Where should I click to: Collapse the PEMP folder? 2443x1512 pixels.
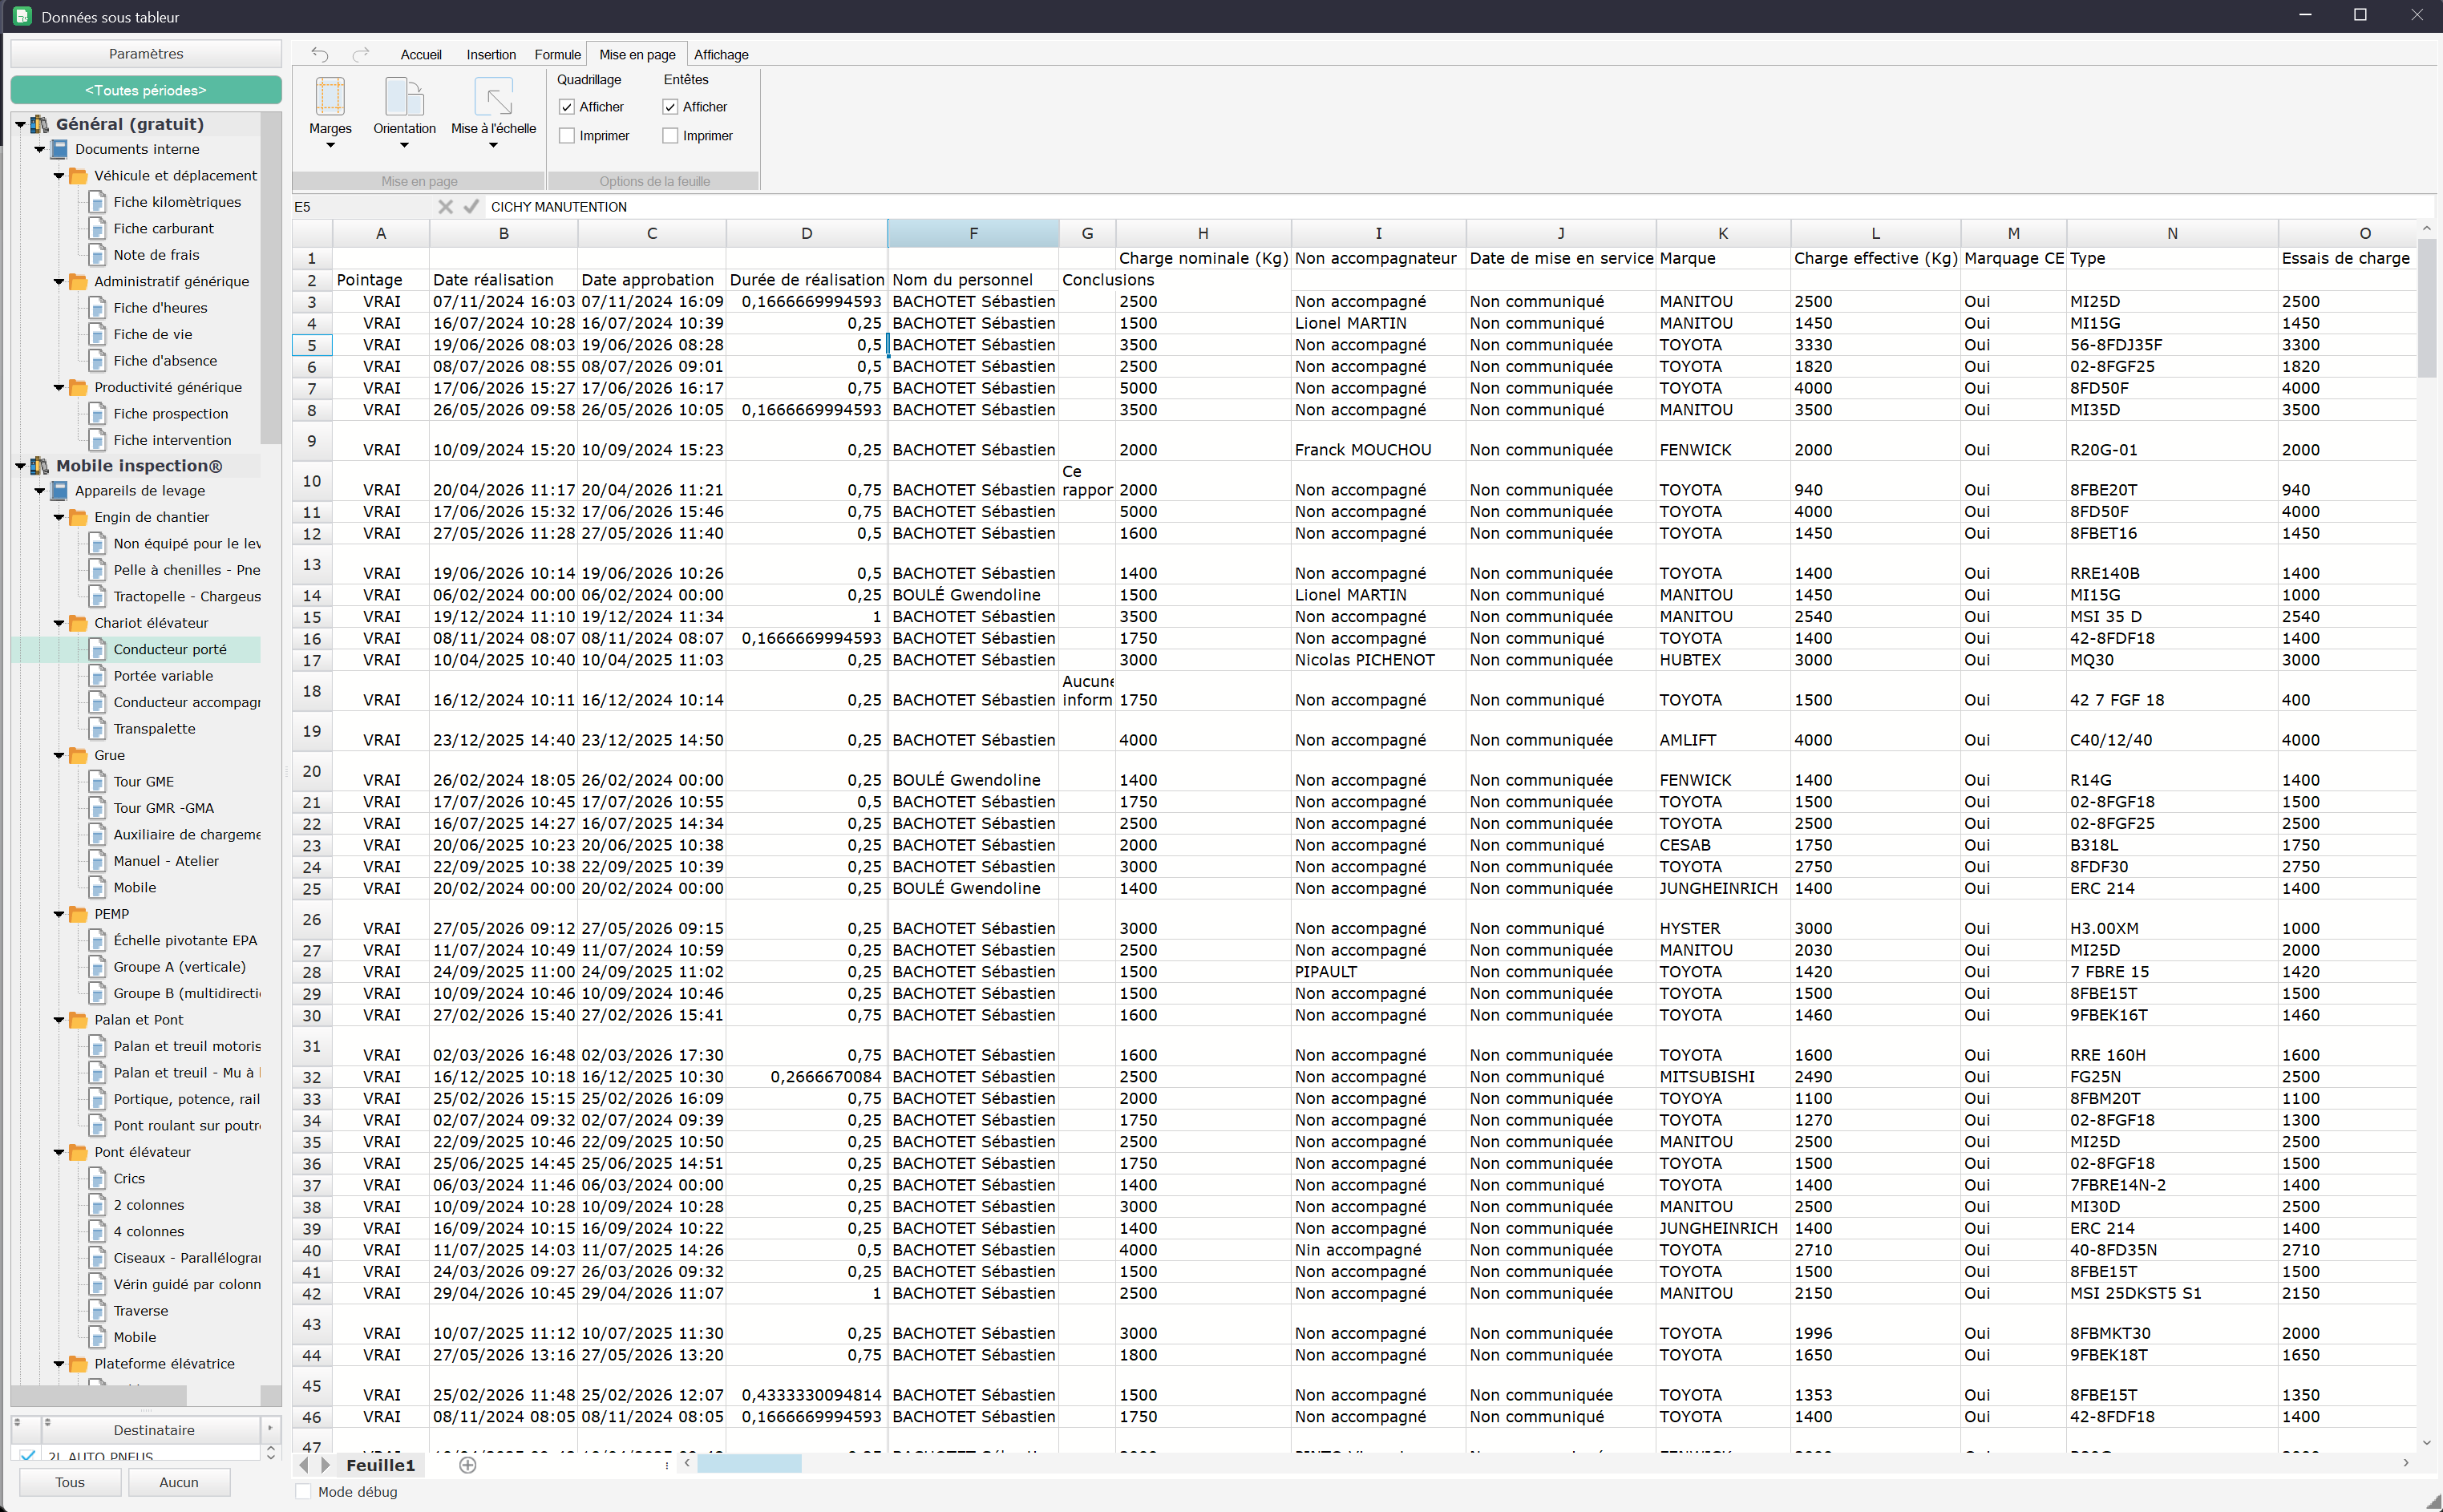point(58,914)
